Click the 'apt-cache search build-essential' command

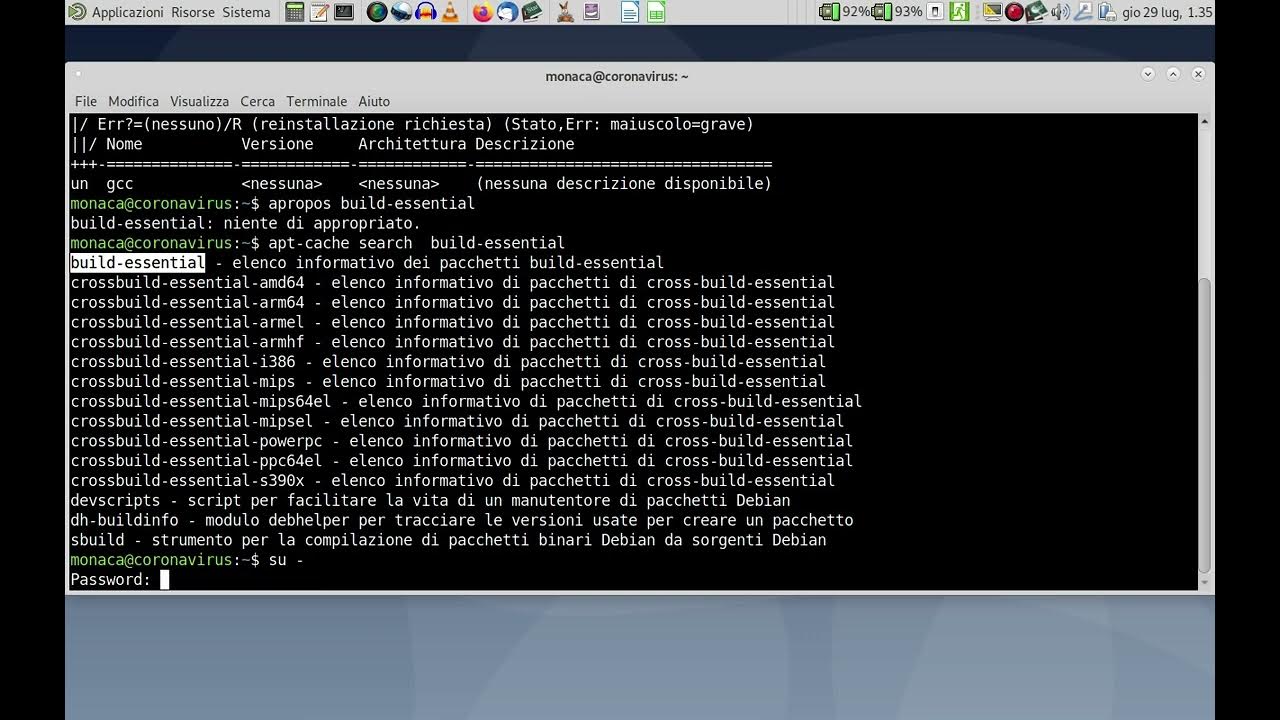416,243
